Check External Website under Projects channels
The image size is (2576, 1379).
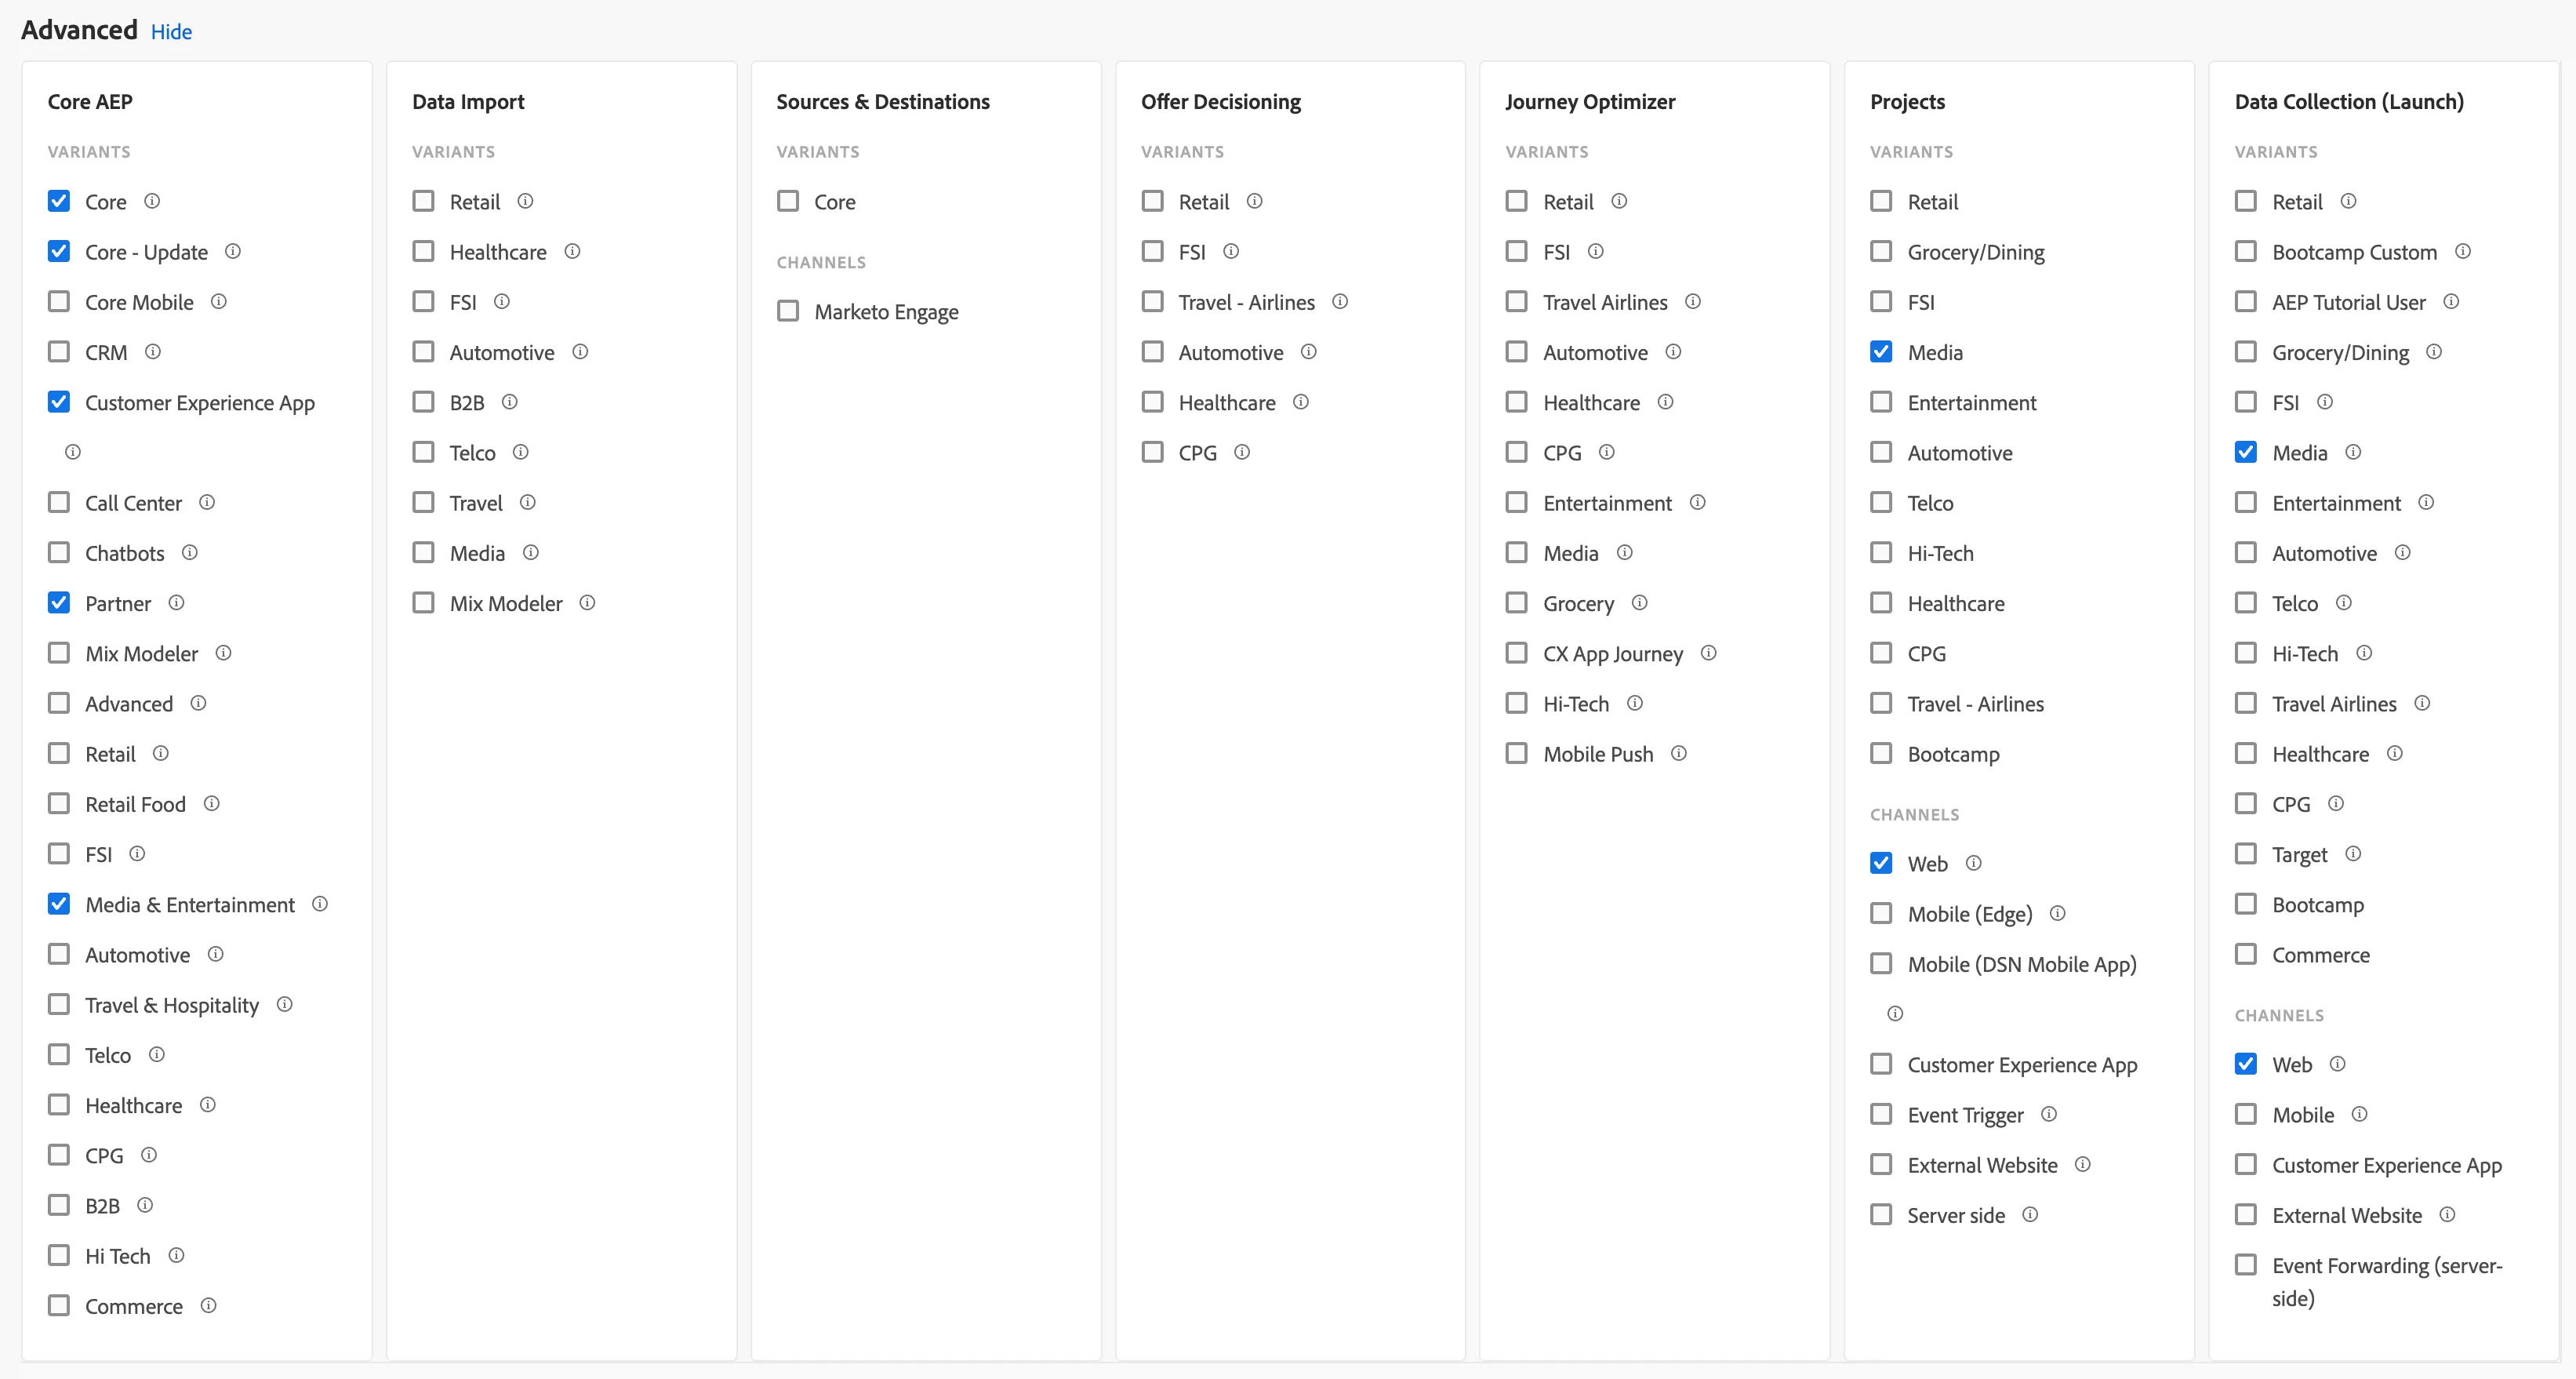pos(1881,1164)
